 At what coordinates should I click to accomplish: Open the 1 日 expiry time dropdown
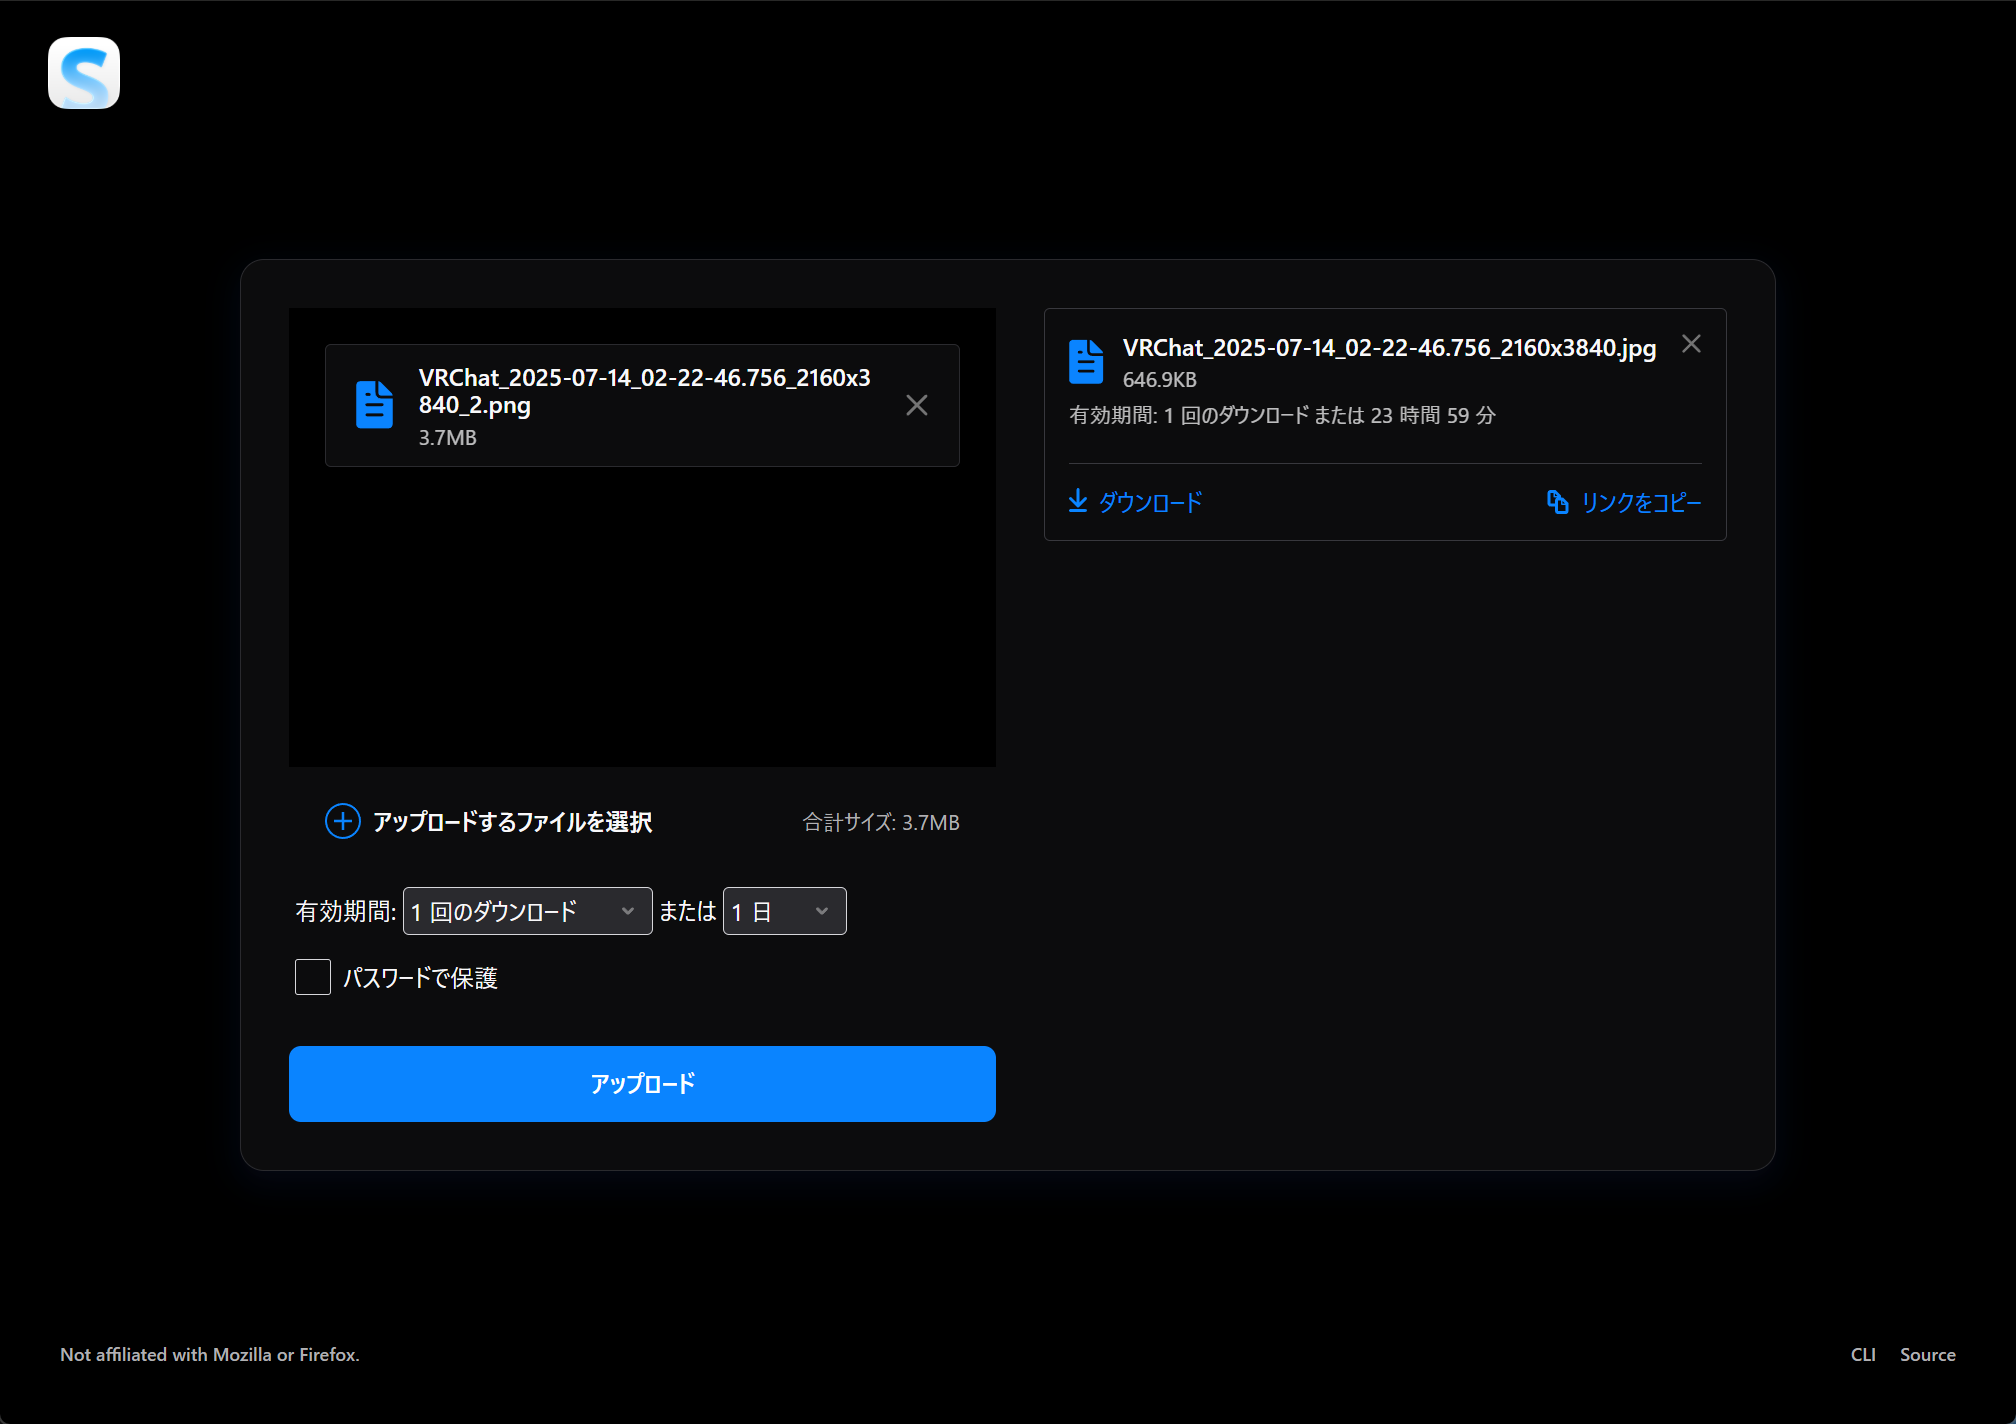tap(785, 911)
